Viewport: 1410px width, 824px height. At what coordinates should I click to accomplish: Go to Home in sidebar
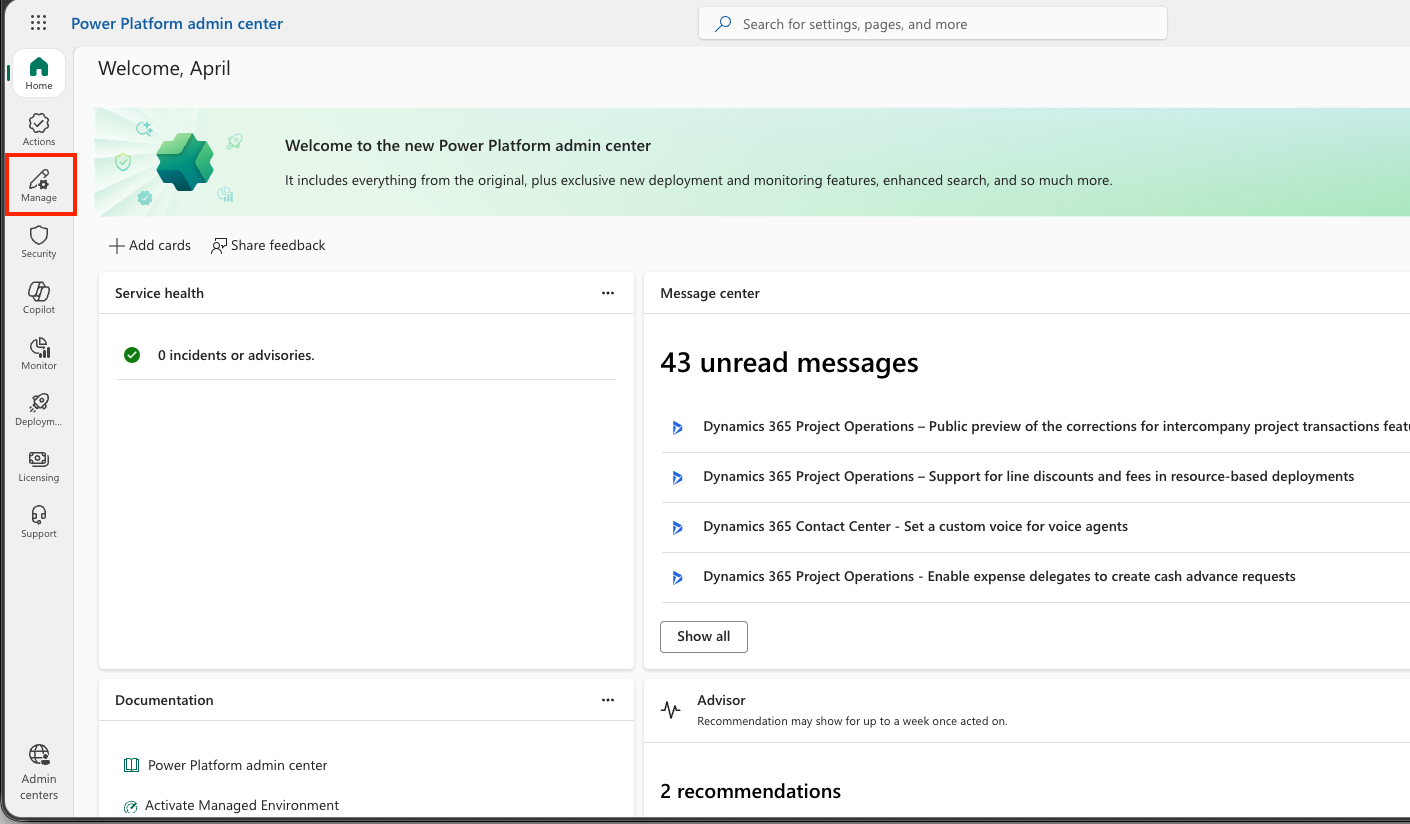pos(39,73)
